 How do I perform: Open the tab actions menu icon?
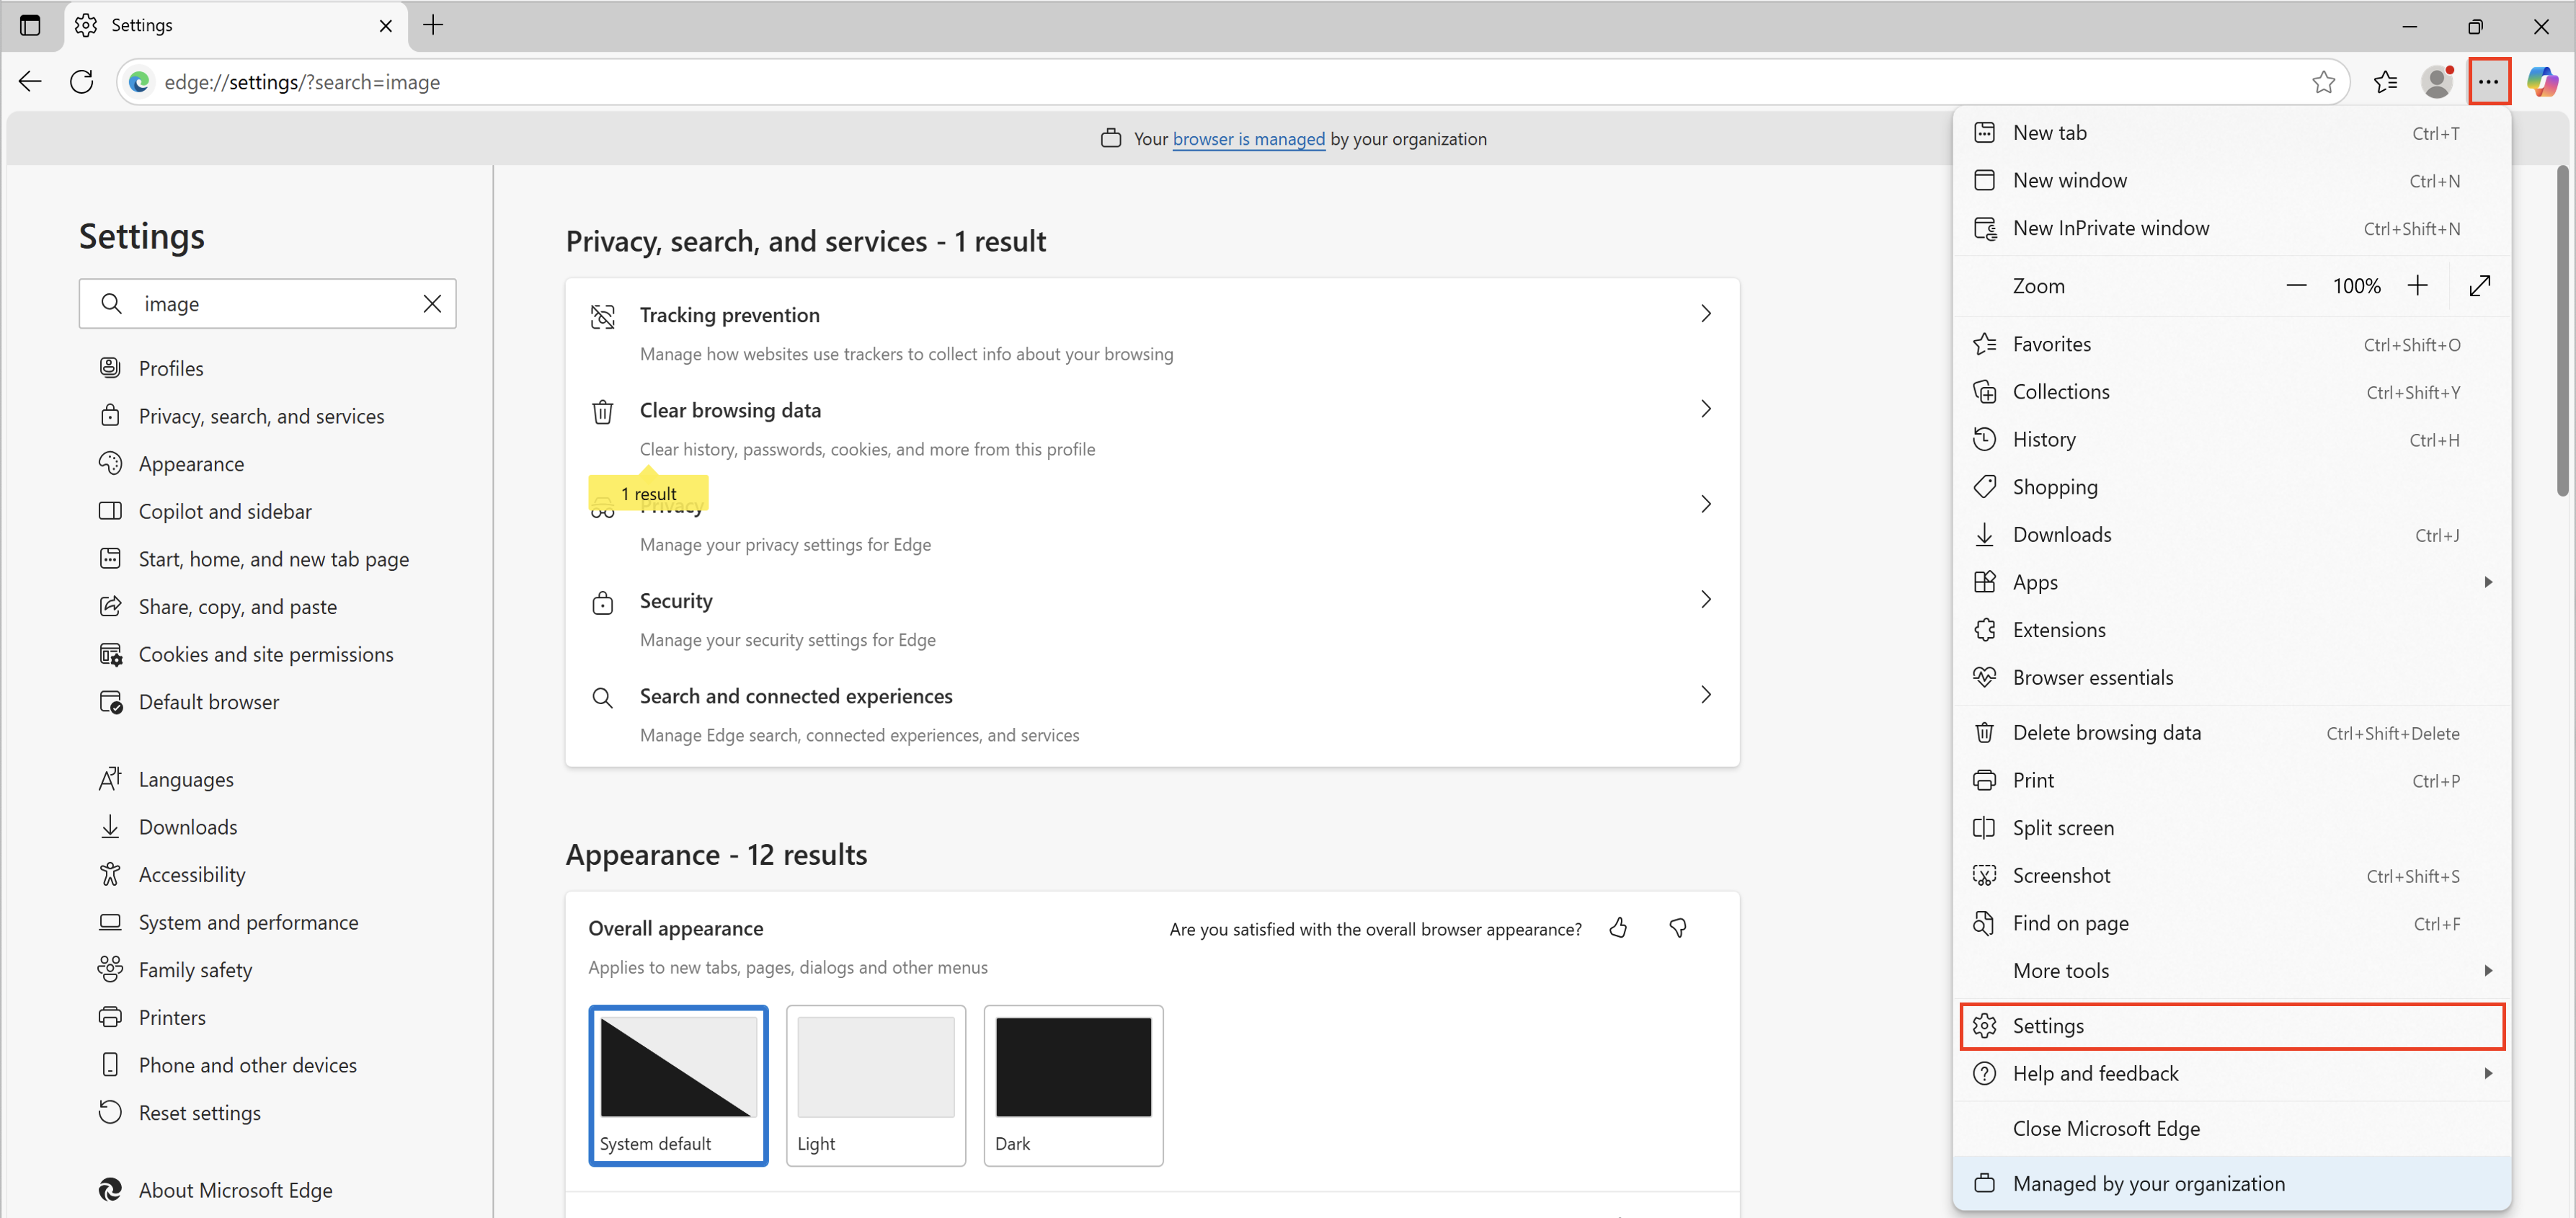pyautogui.click(x=30, y=25)
